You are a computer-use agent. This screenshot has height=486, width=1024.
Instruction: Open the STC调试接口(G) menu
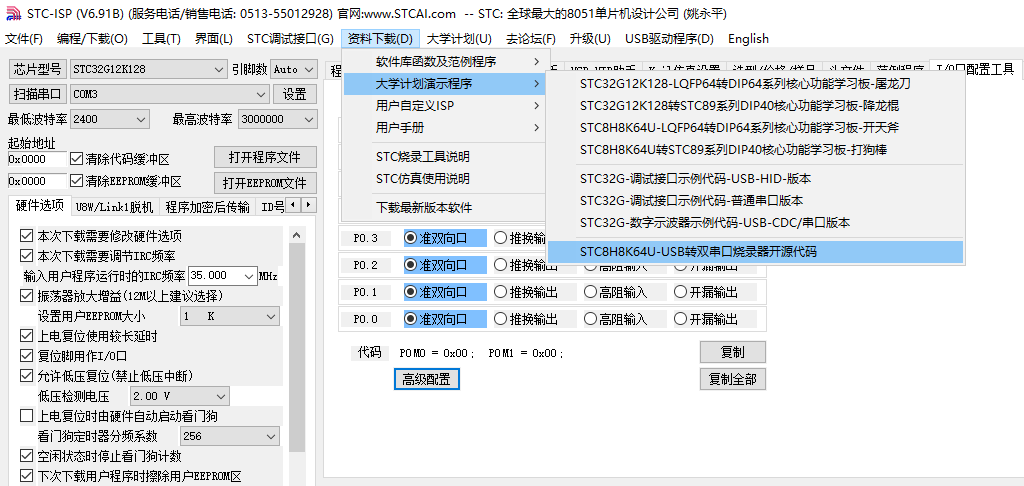point(290,39)
